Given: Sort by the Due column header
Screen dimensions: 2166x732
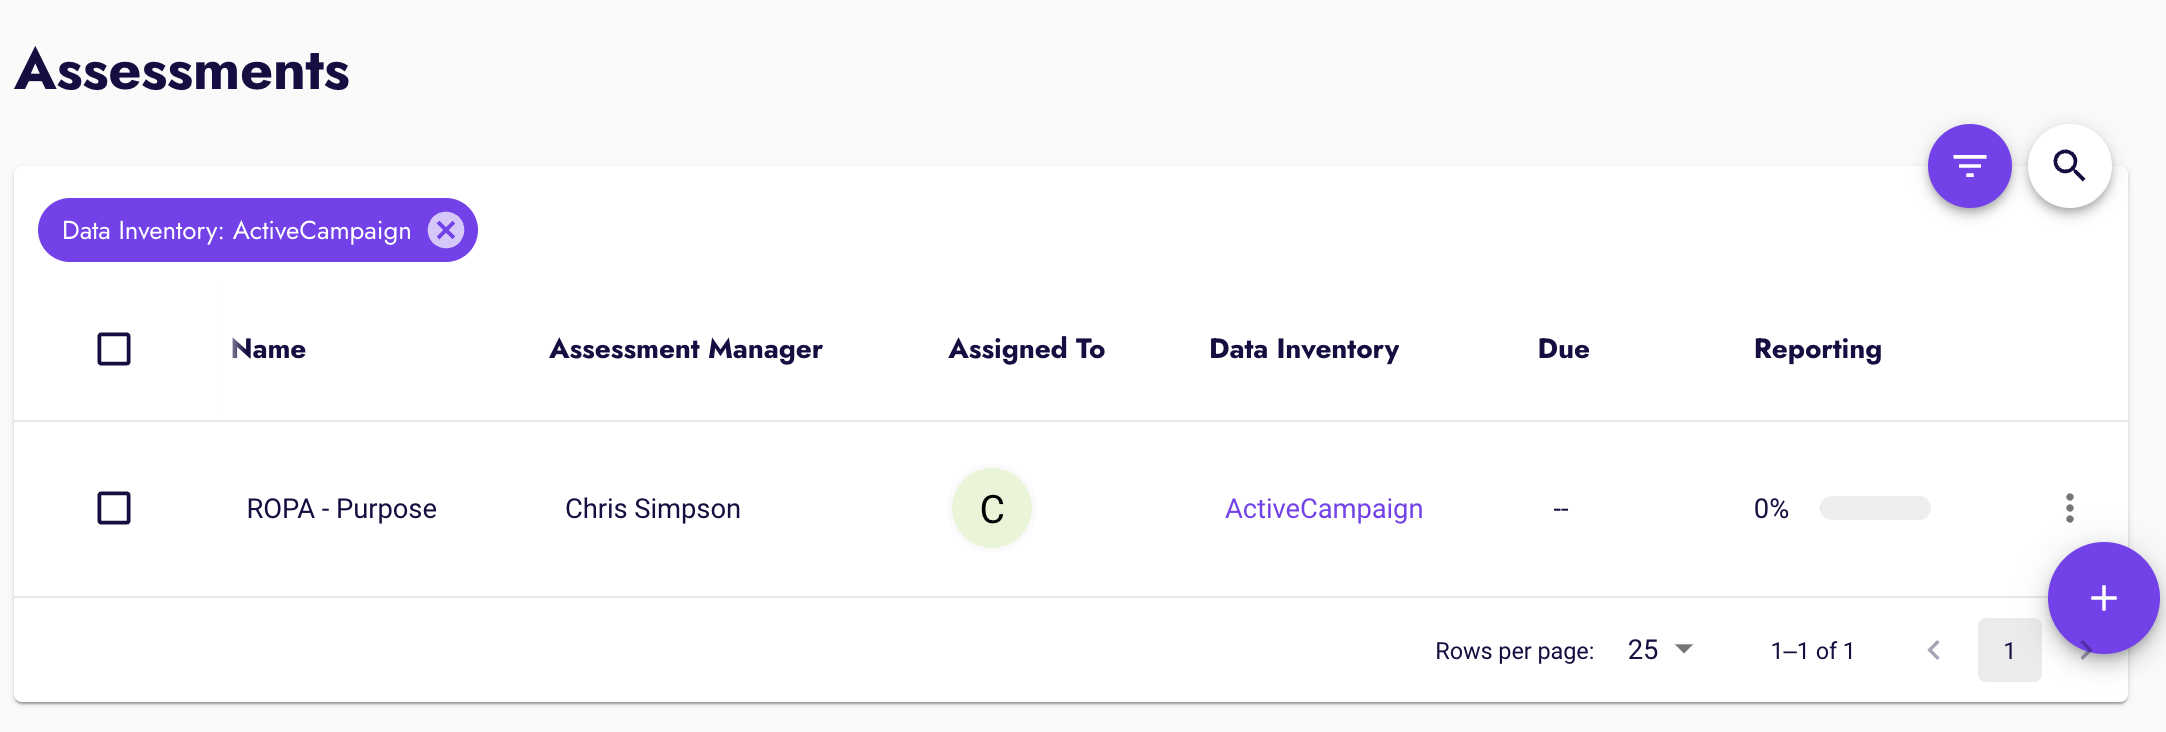Looking at the screenshot, I should pos(1563,349).
